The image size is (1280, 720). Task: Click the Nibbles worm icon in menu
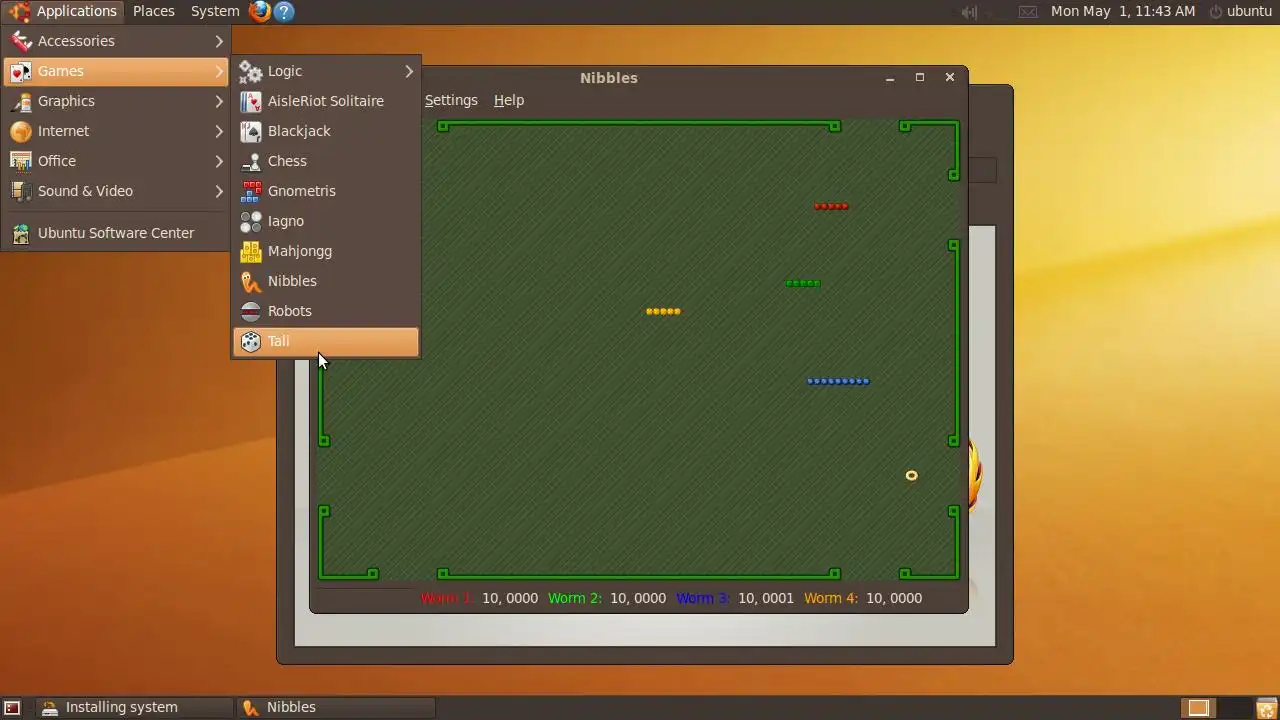click(x=251, y=281)
